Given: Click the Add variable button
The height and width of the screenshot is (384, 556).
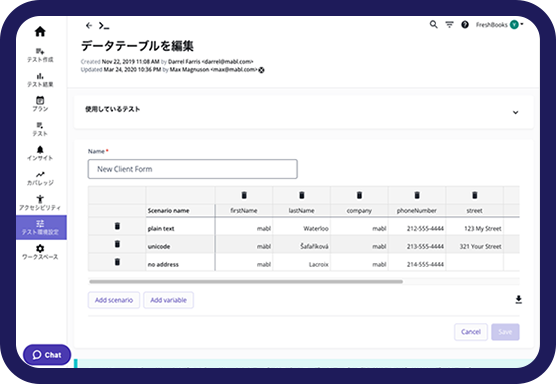Looking at the screenshot, I should (168, 300).
